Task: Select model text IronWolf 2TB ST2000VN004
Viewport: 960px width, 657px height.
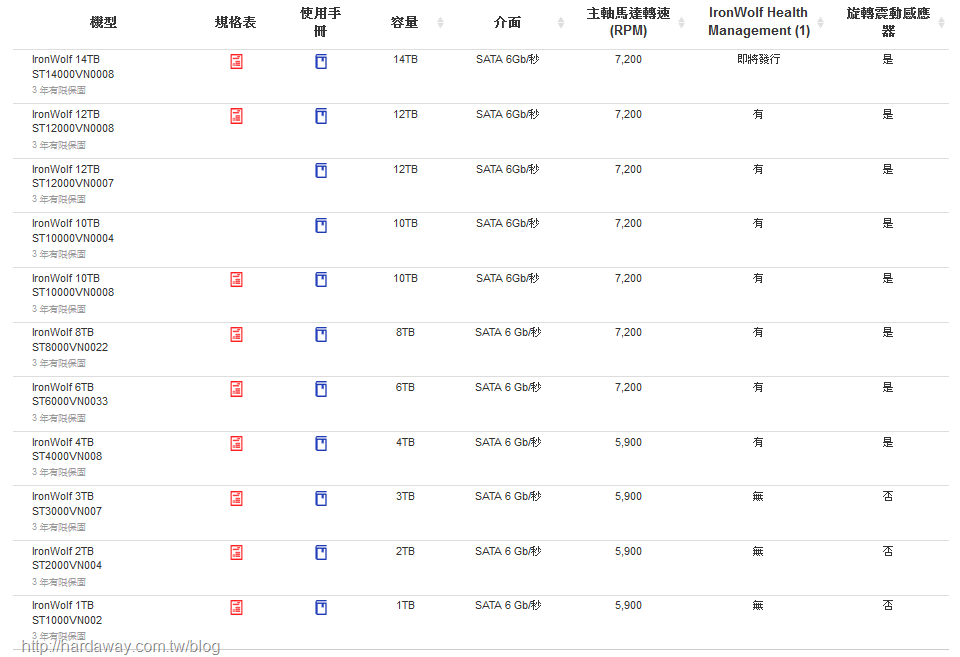Action: pos(67,558)
